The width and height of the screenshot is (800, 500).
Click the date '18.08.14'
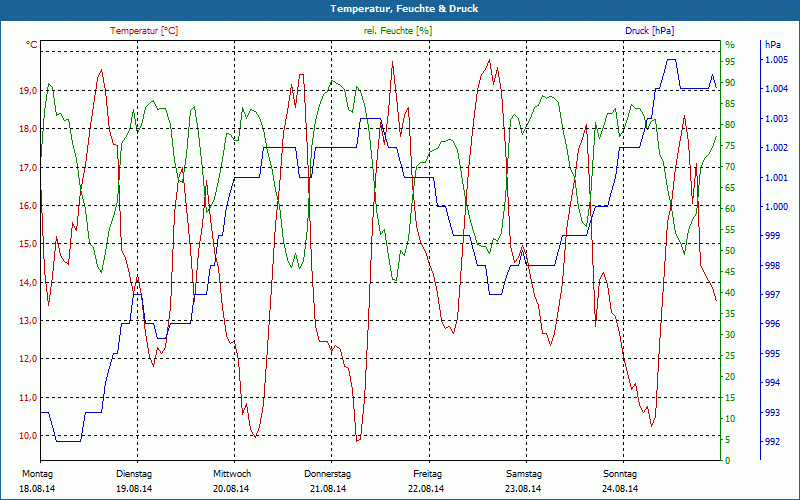(37, 489)
